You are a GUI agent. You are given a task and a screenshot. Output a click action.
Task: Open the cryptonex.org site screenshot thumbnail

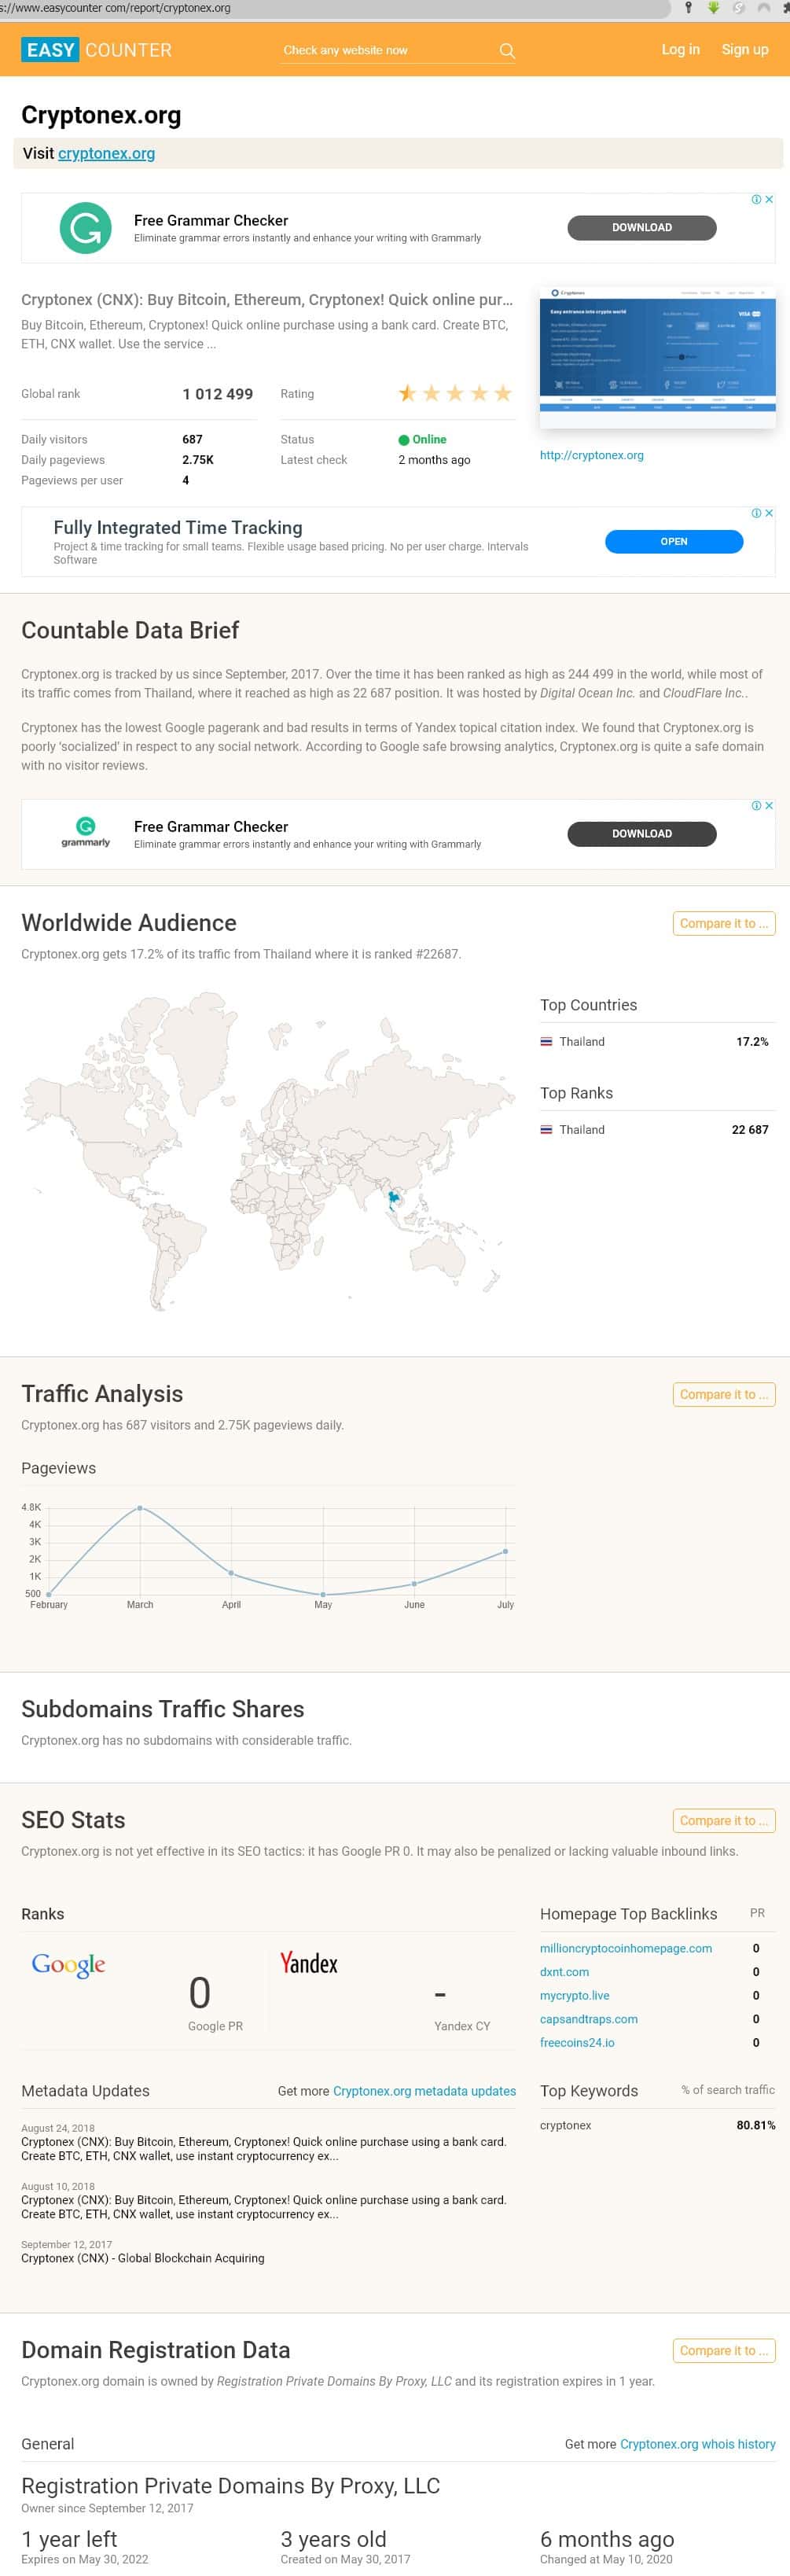pyautogui.click(x=657, y=357)
